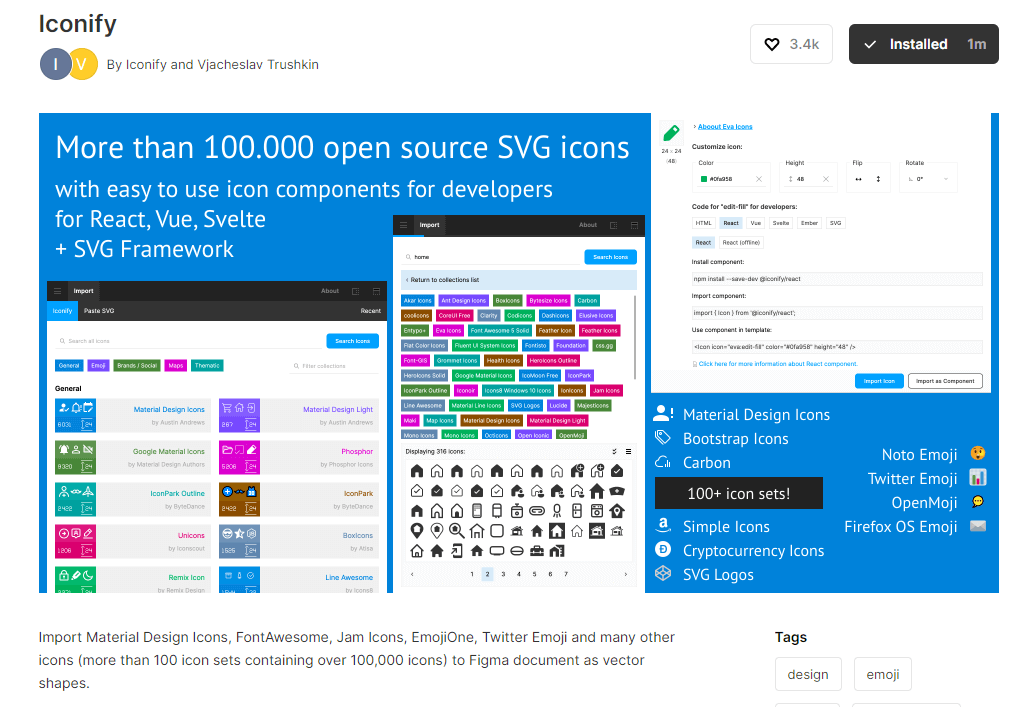1029x707 pixels.
Task: Open the Rotate dropdown
Action: [x=929, y=179]
